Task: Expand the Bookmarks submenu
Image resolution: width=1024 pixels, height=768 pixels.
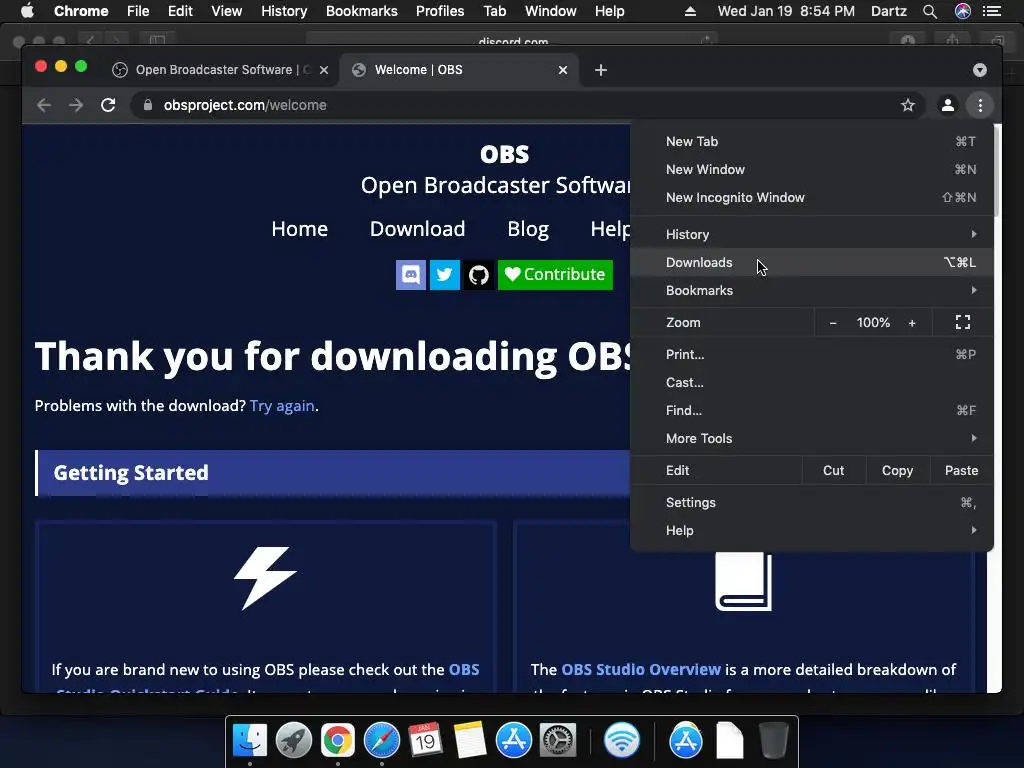Action: [x=812, y=290]
